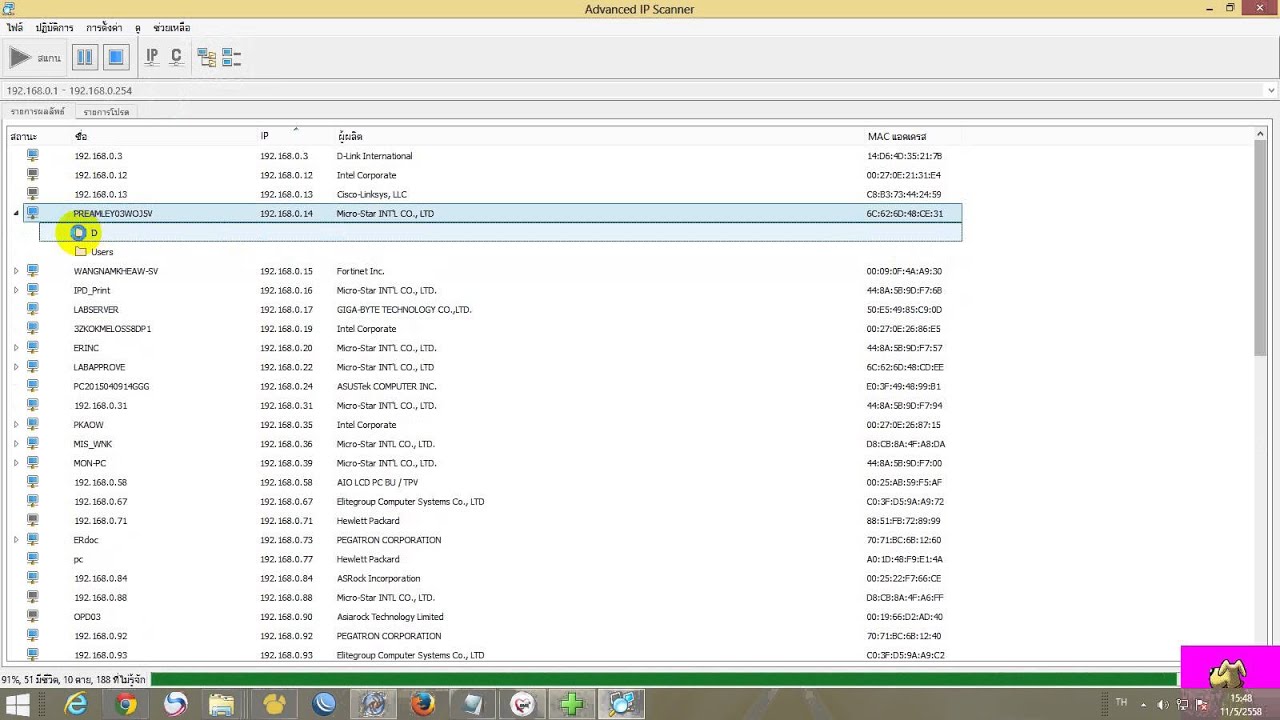The width and height of the screenshot is (1280, 720).
Task: Click the device icon next to 192.168.0.71
Action: click(x=32, y=521)
